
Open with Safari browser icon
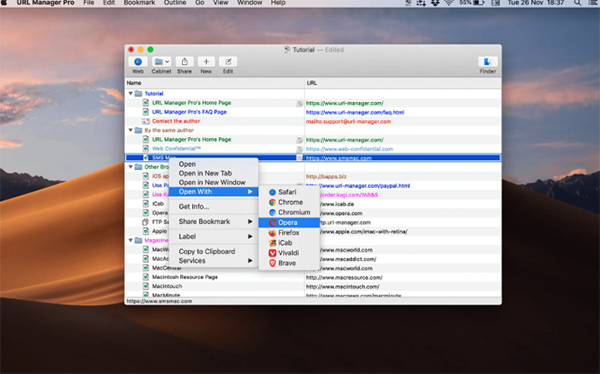tap(272, 192)
